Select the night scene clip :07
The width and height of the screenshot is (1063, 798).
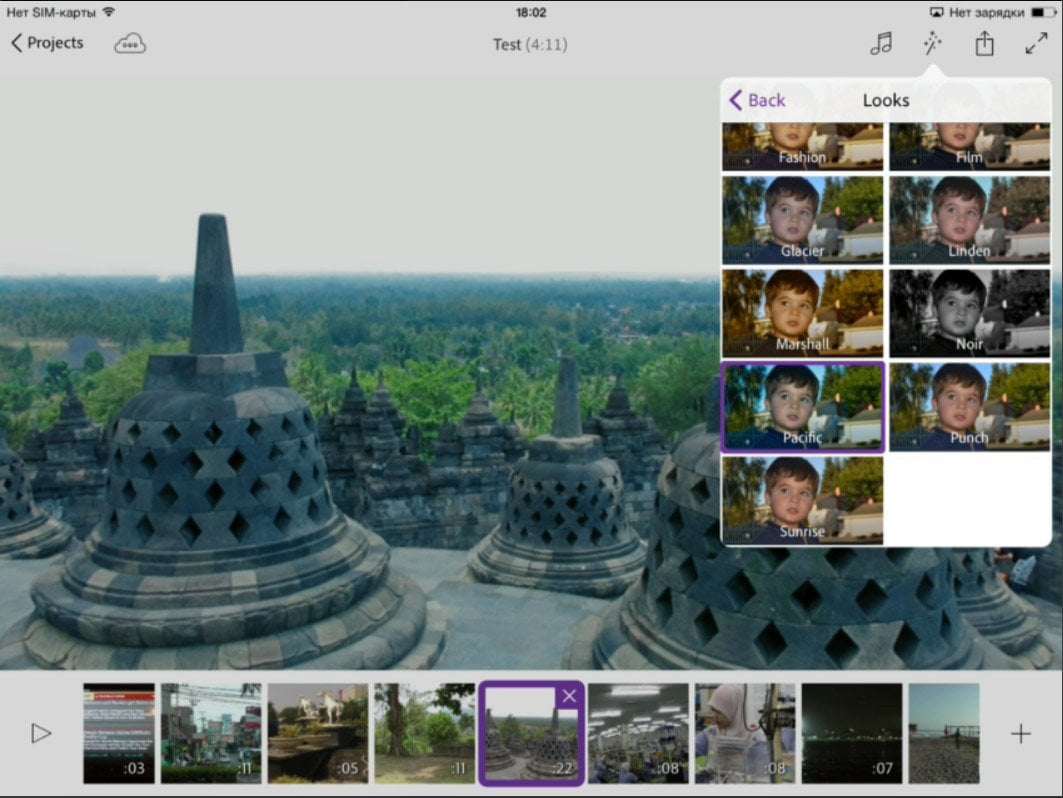point(851,734)
